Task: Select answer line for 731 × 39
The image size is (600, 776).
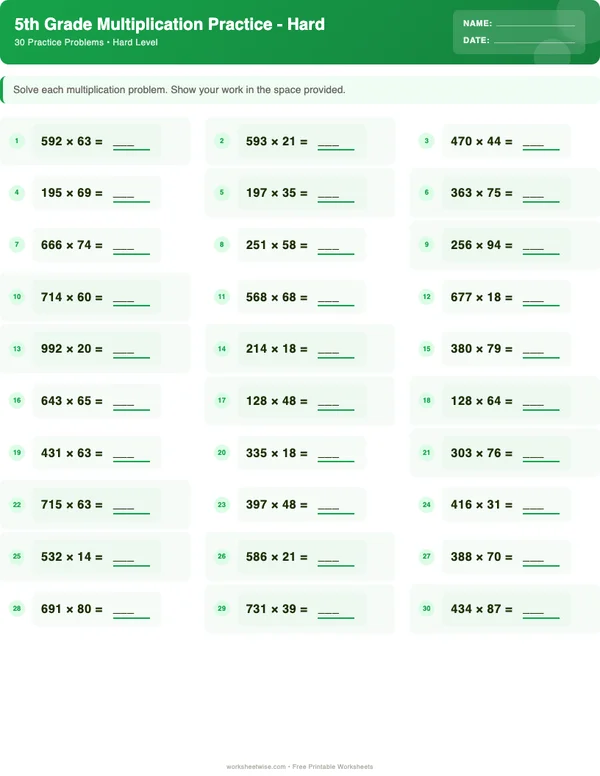Action: pos(336,613)
